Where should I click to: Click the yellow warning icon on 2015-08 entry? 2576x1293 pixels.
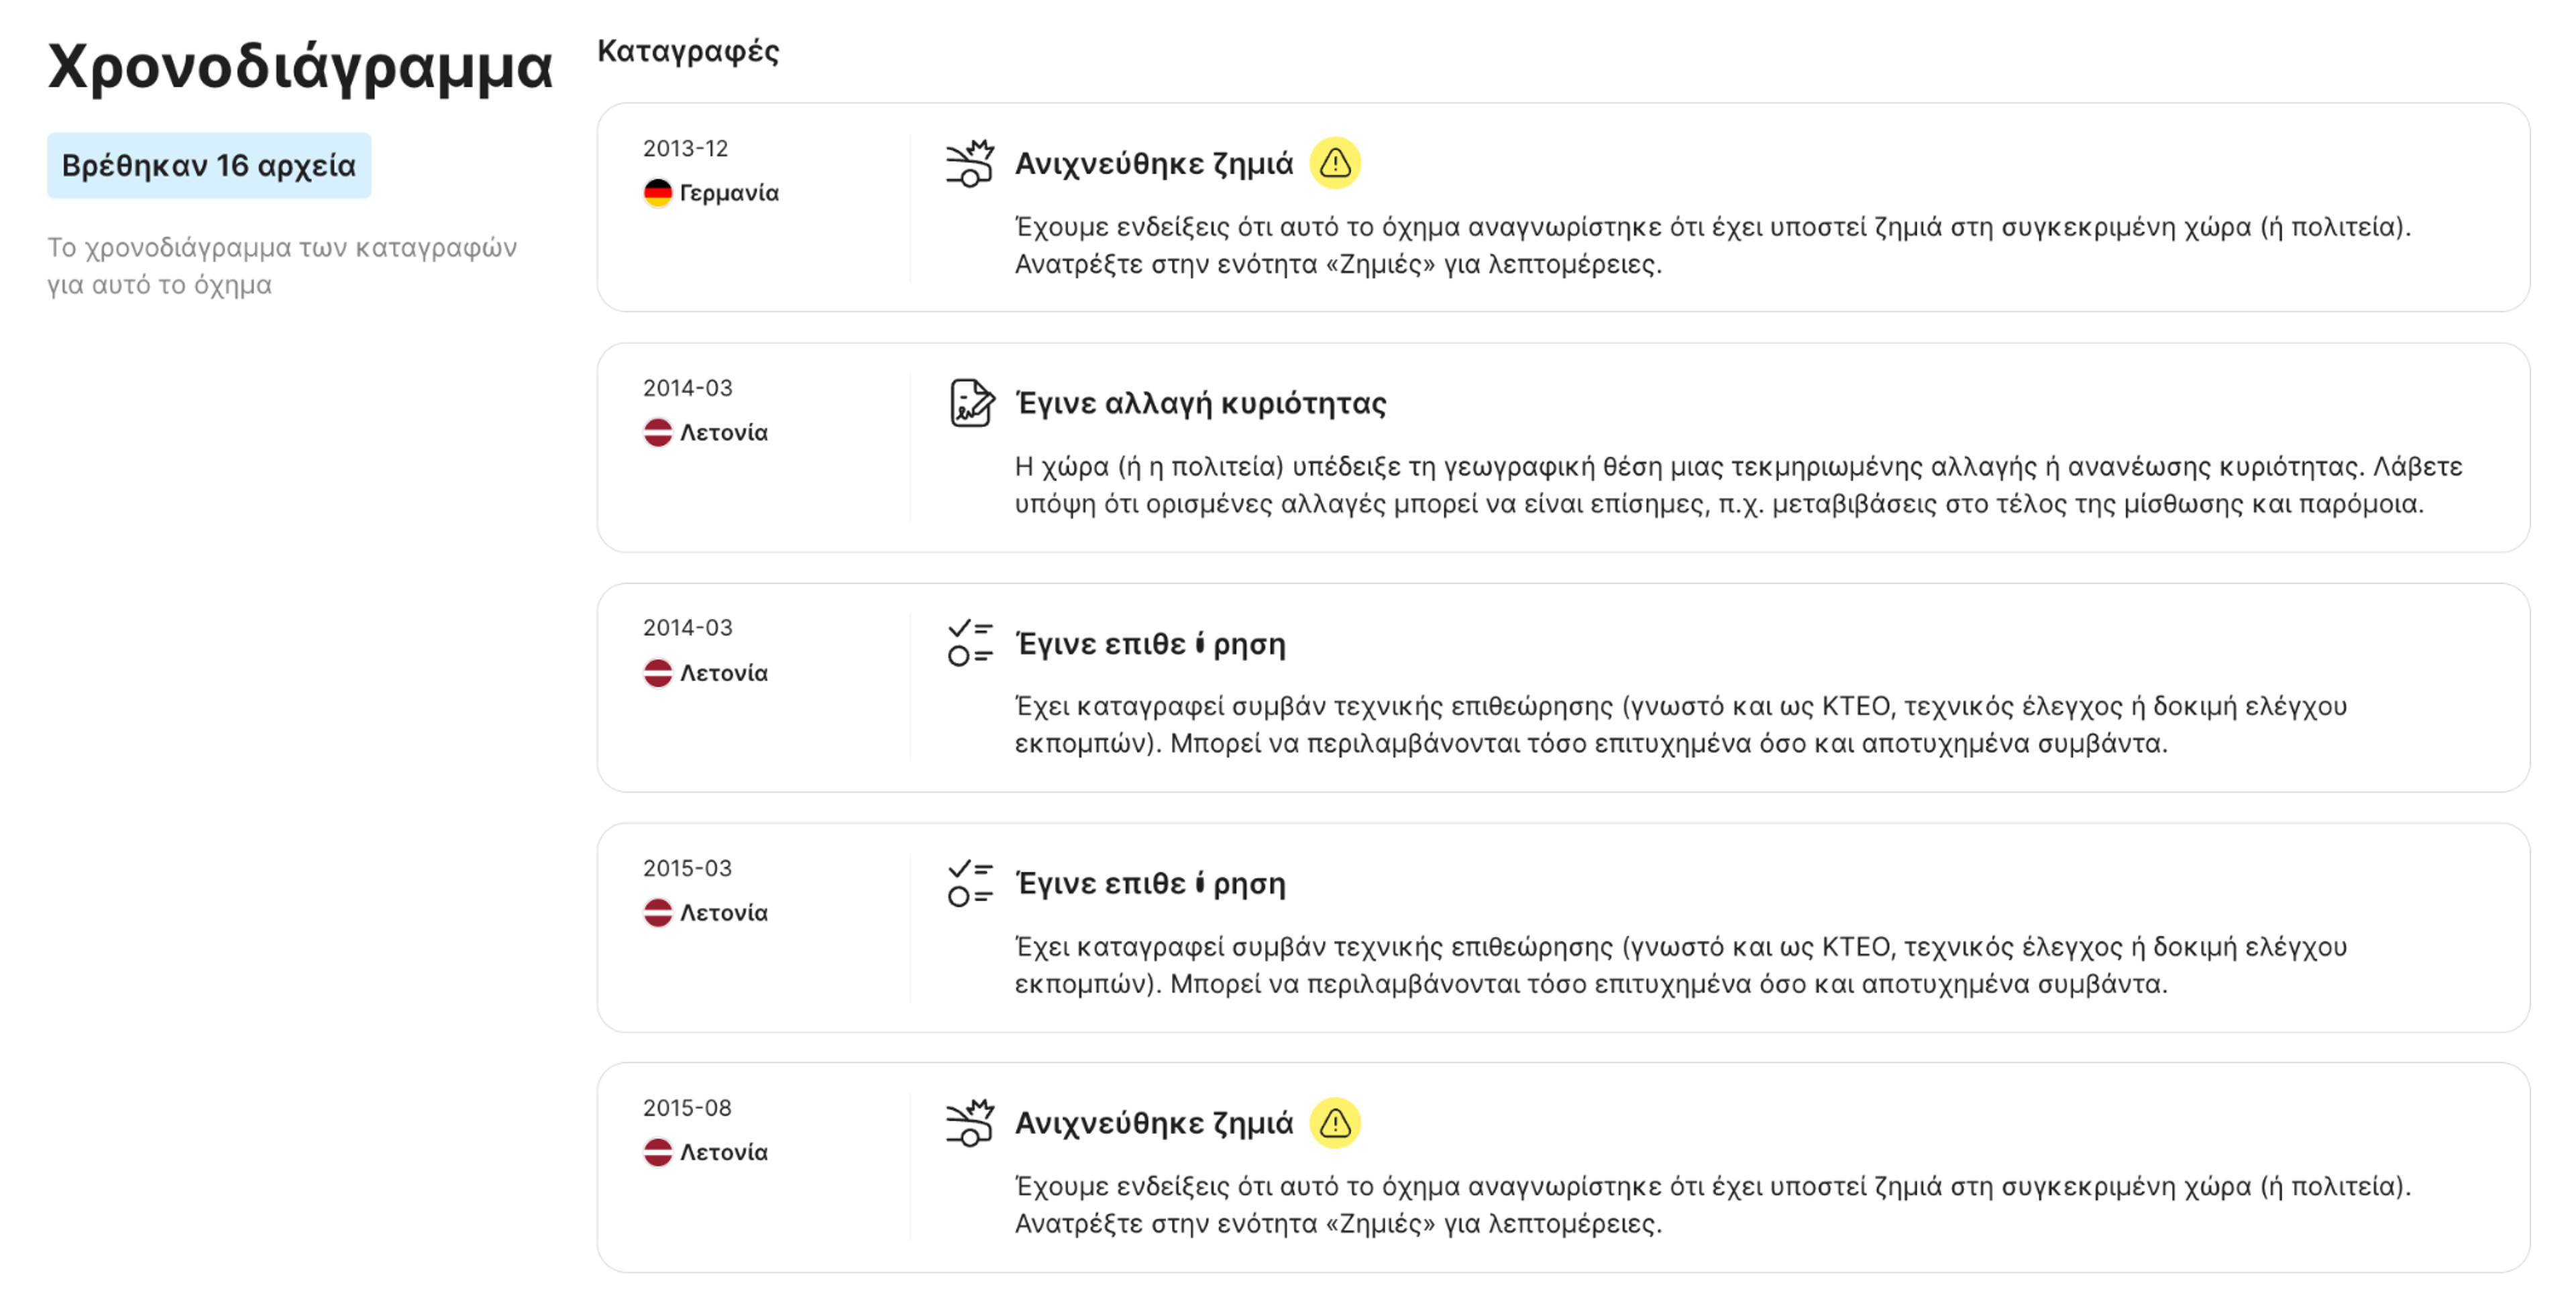pos(1334,1121)
